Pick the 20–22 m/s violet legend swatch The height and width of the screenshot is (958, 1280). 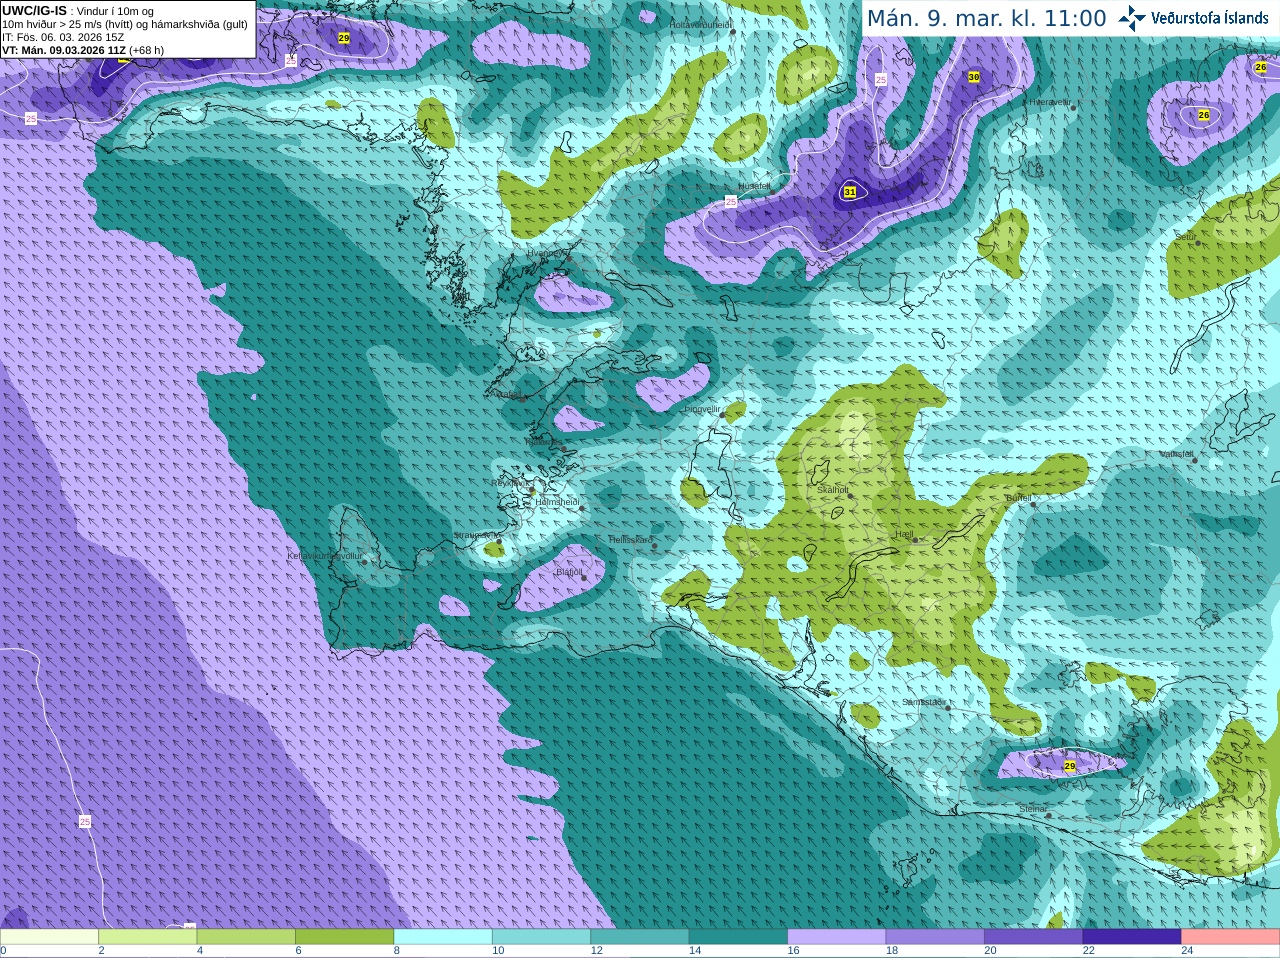[x=1034, y=937]
